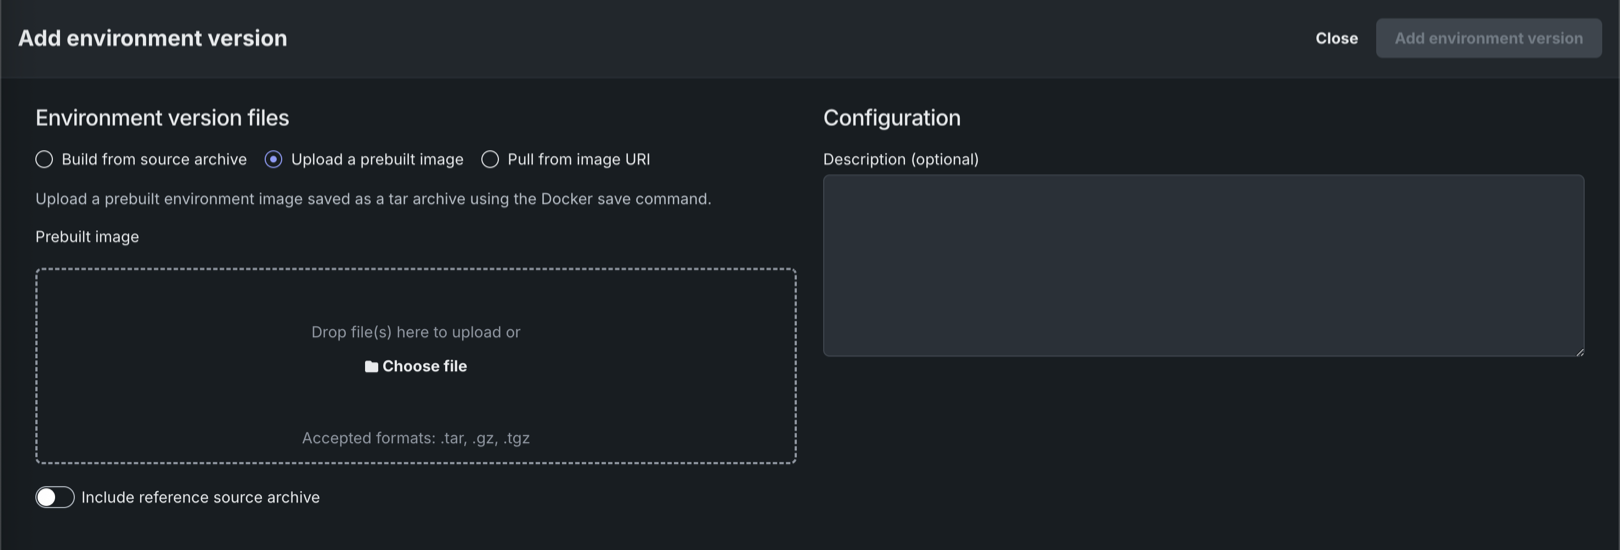Viewport: 1620px width, 550px height.
Task: Click the 'Accepted formats: .tar, .gz, .tgz' text
Action: pos(415,438)
